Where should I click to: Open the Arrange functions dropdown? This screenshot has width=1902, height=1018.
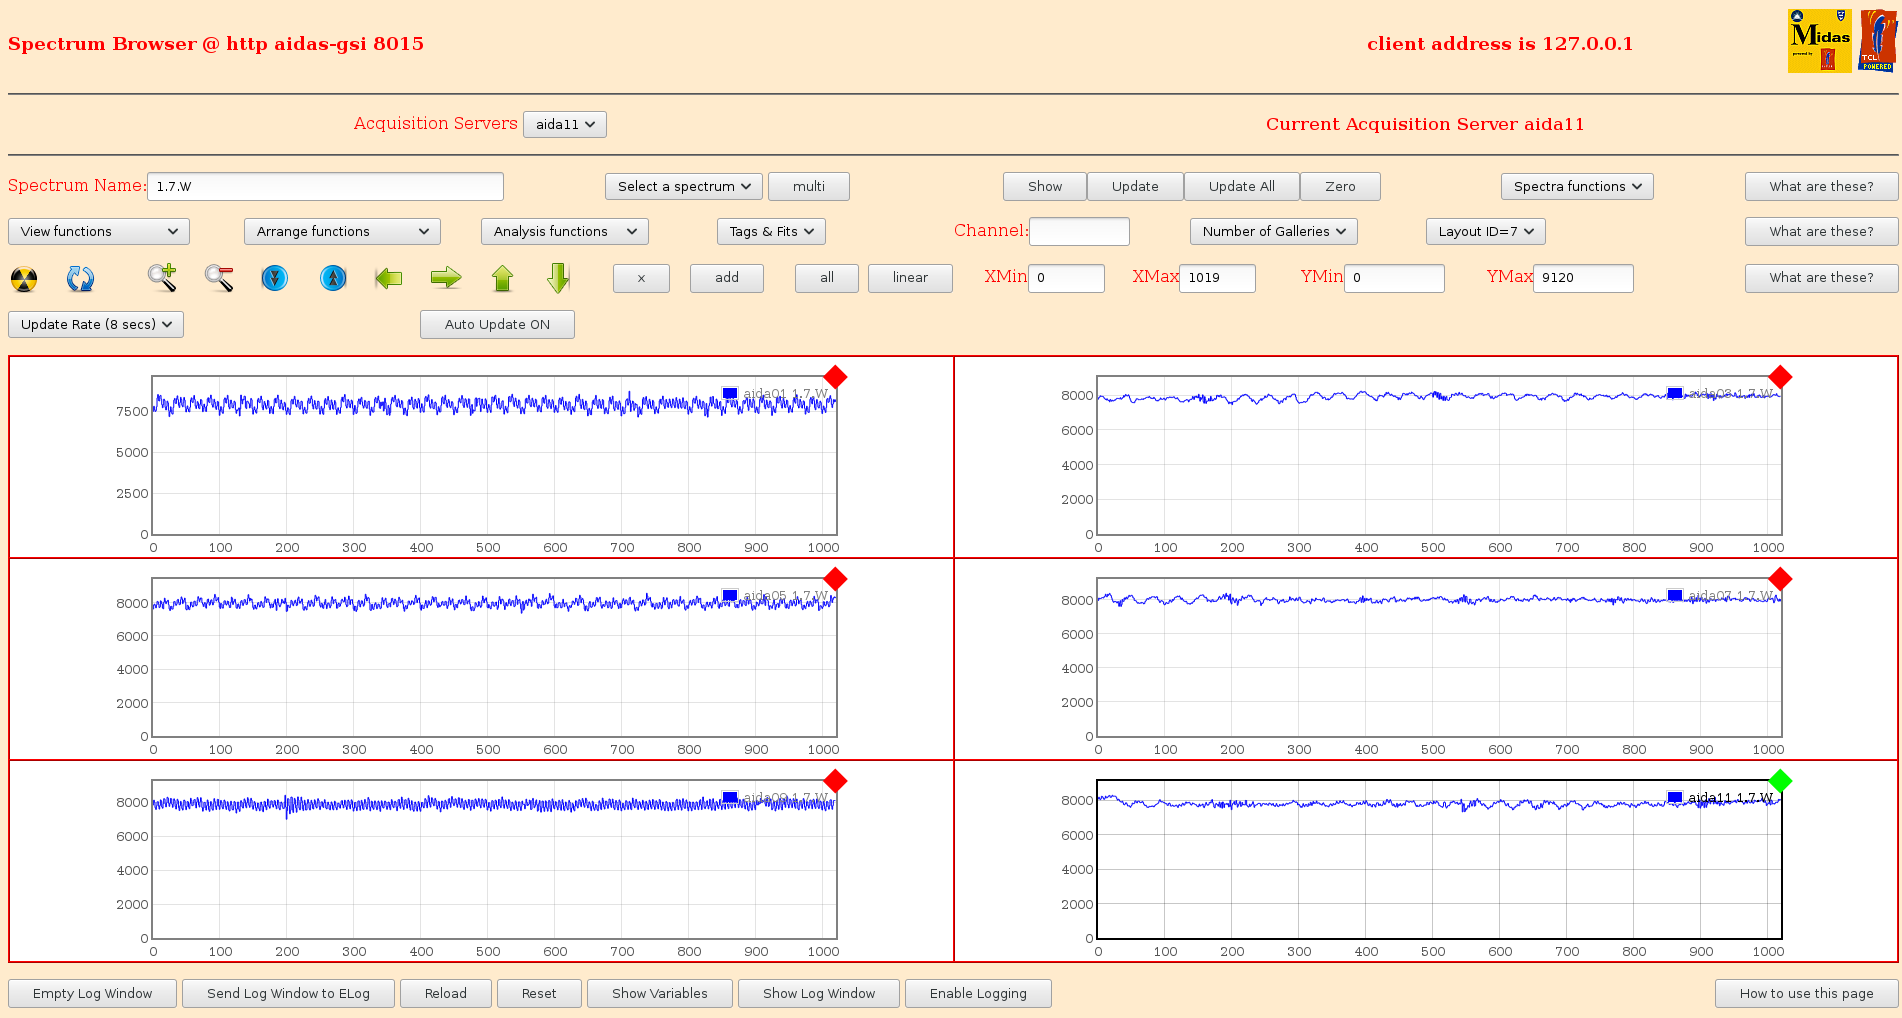point(342,232)
